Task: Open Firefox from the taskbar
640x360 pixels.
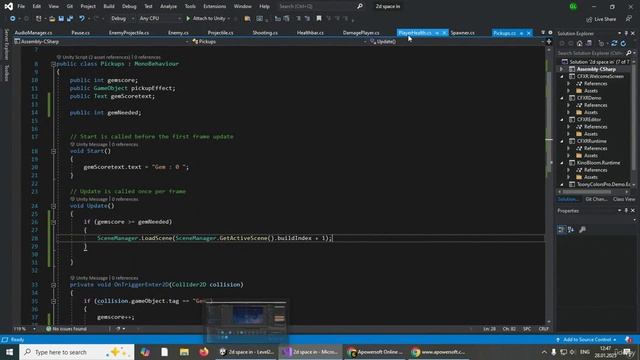Action: pyautogui.click(x=204, y=352)
